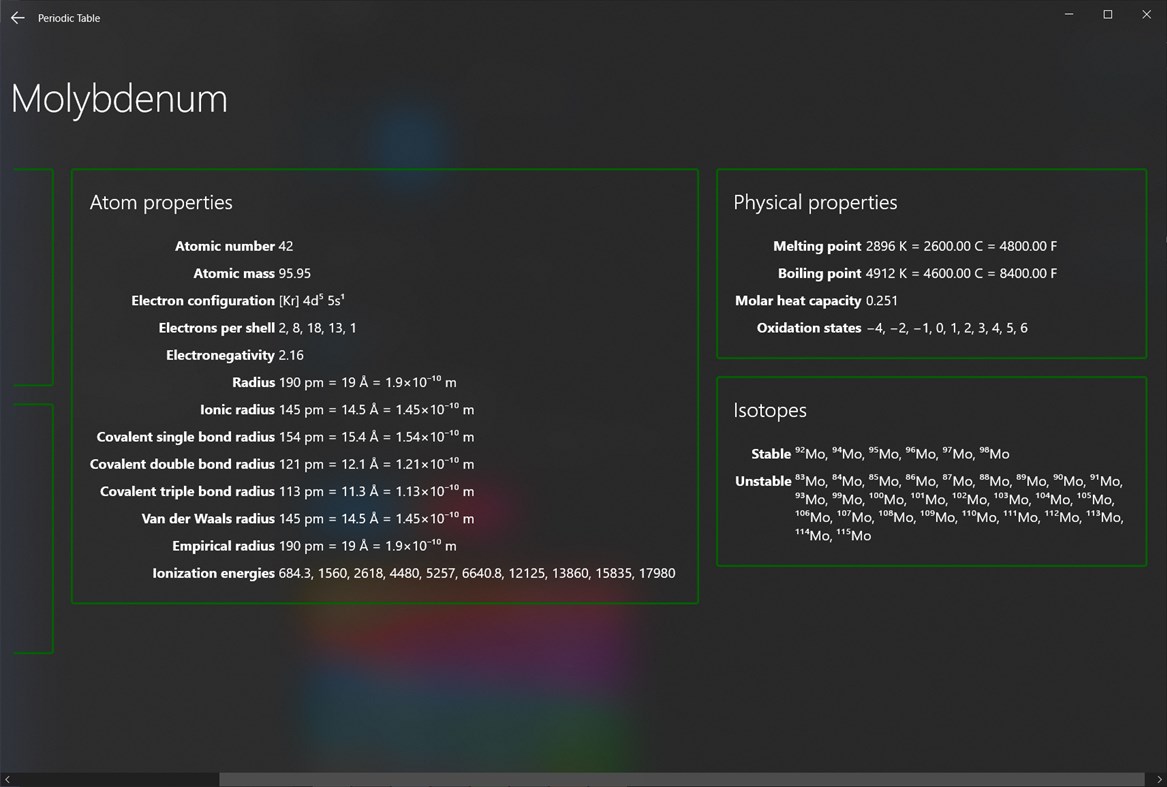Click the Electronegativity value 2.16

click(x=291, y=355)
